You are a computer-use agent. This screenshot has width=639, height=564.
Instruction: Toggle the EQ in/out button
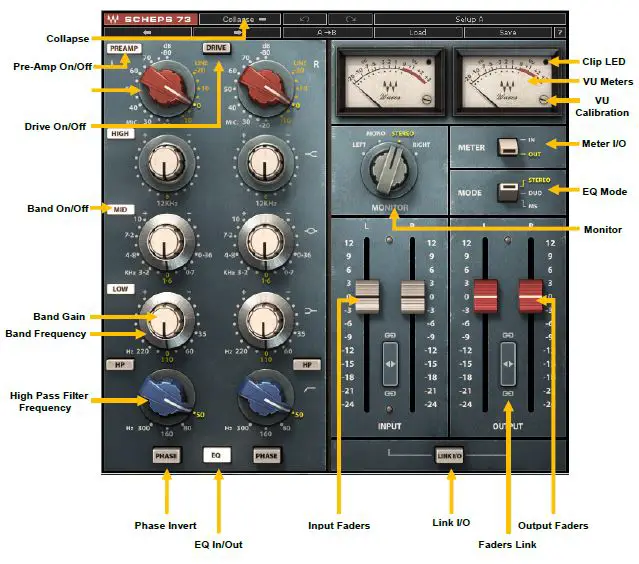tap(216, 455)
